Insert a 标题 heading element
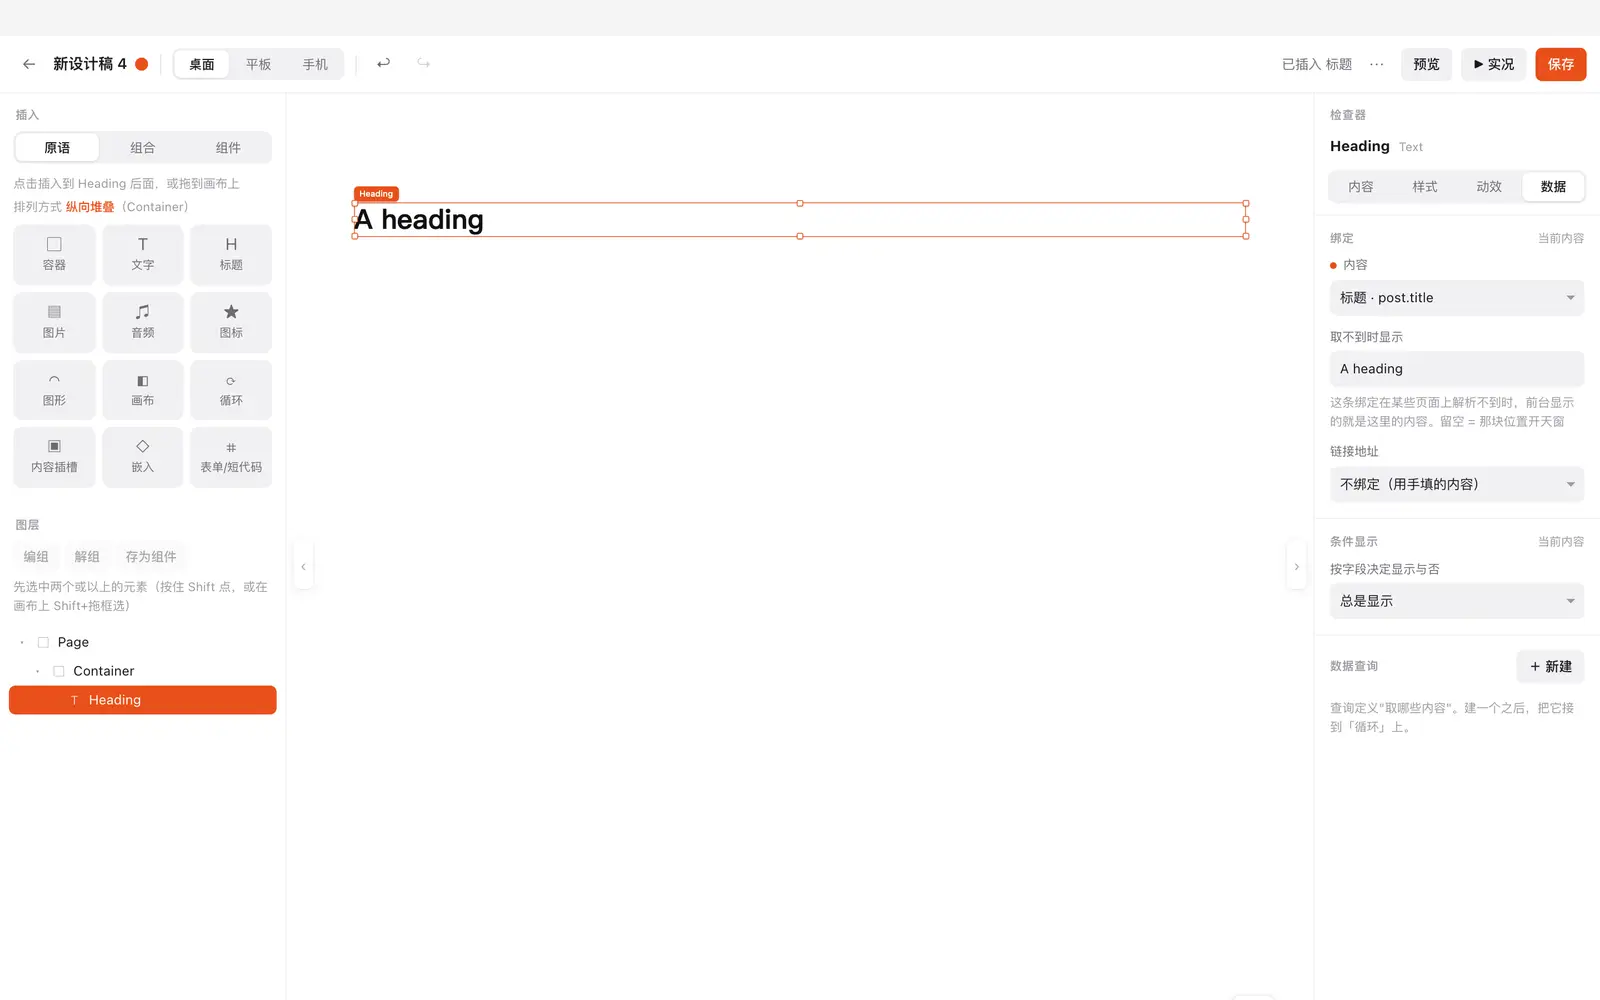This screenshot has height=1000, width=1600. click(x=231, y=254)
